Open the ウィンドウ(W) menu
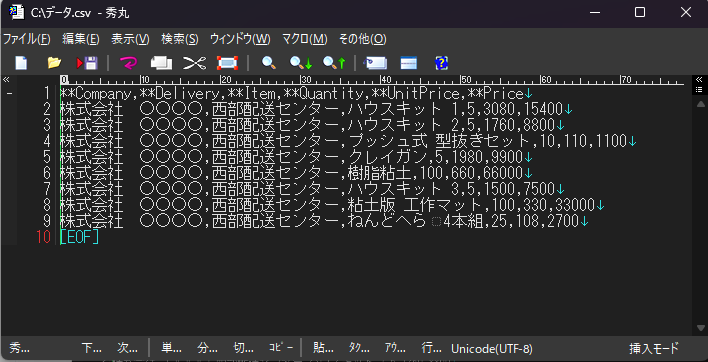 [240, 39]
